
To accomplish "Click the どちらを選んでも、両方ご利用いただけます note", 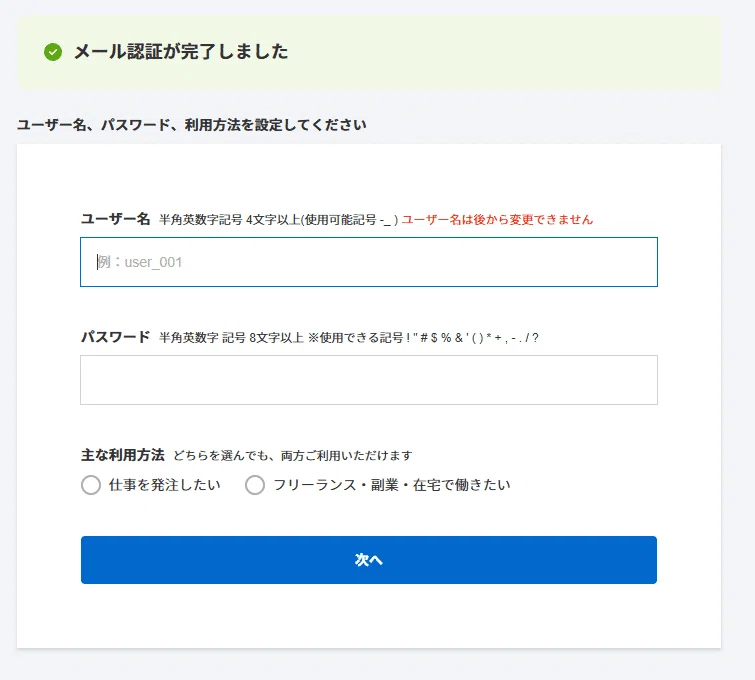I will coord(293,456).
